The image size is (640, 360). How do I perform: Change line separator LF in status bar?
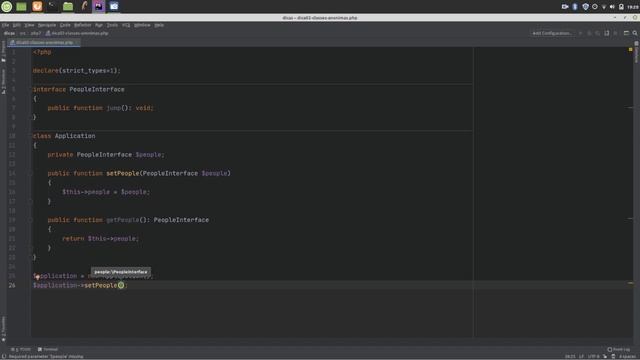[581, 356]
